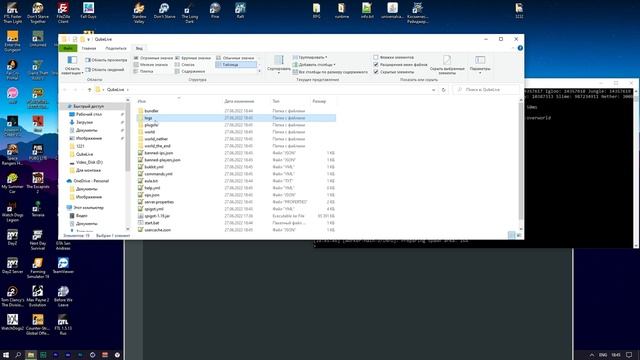Open the Fall Guys desktop icon

coord(88,10)
